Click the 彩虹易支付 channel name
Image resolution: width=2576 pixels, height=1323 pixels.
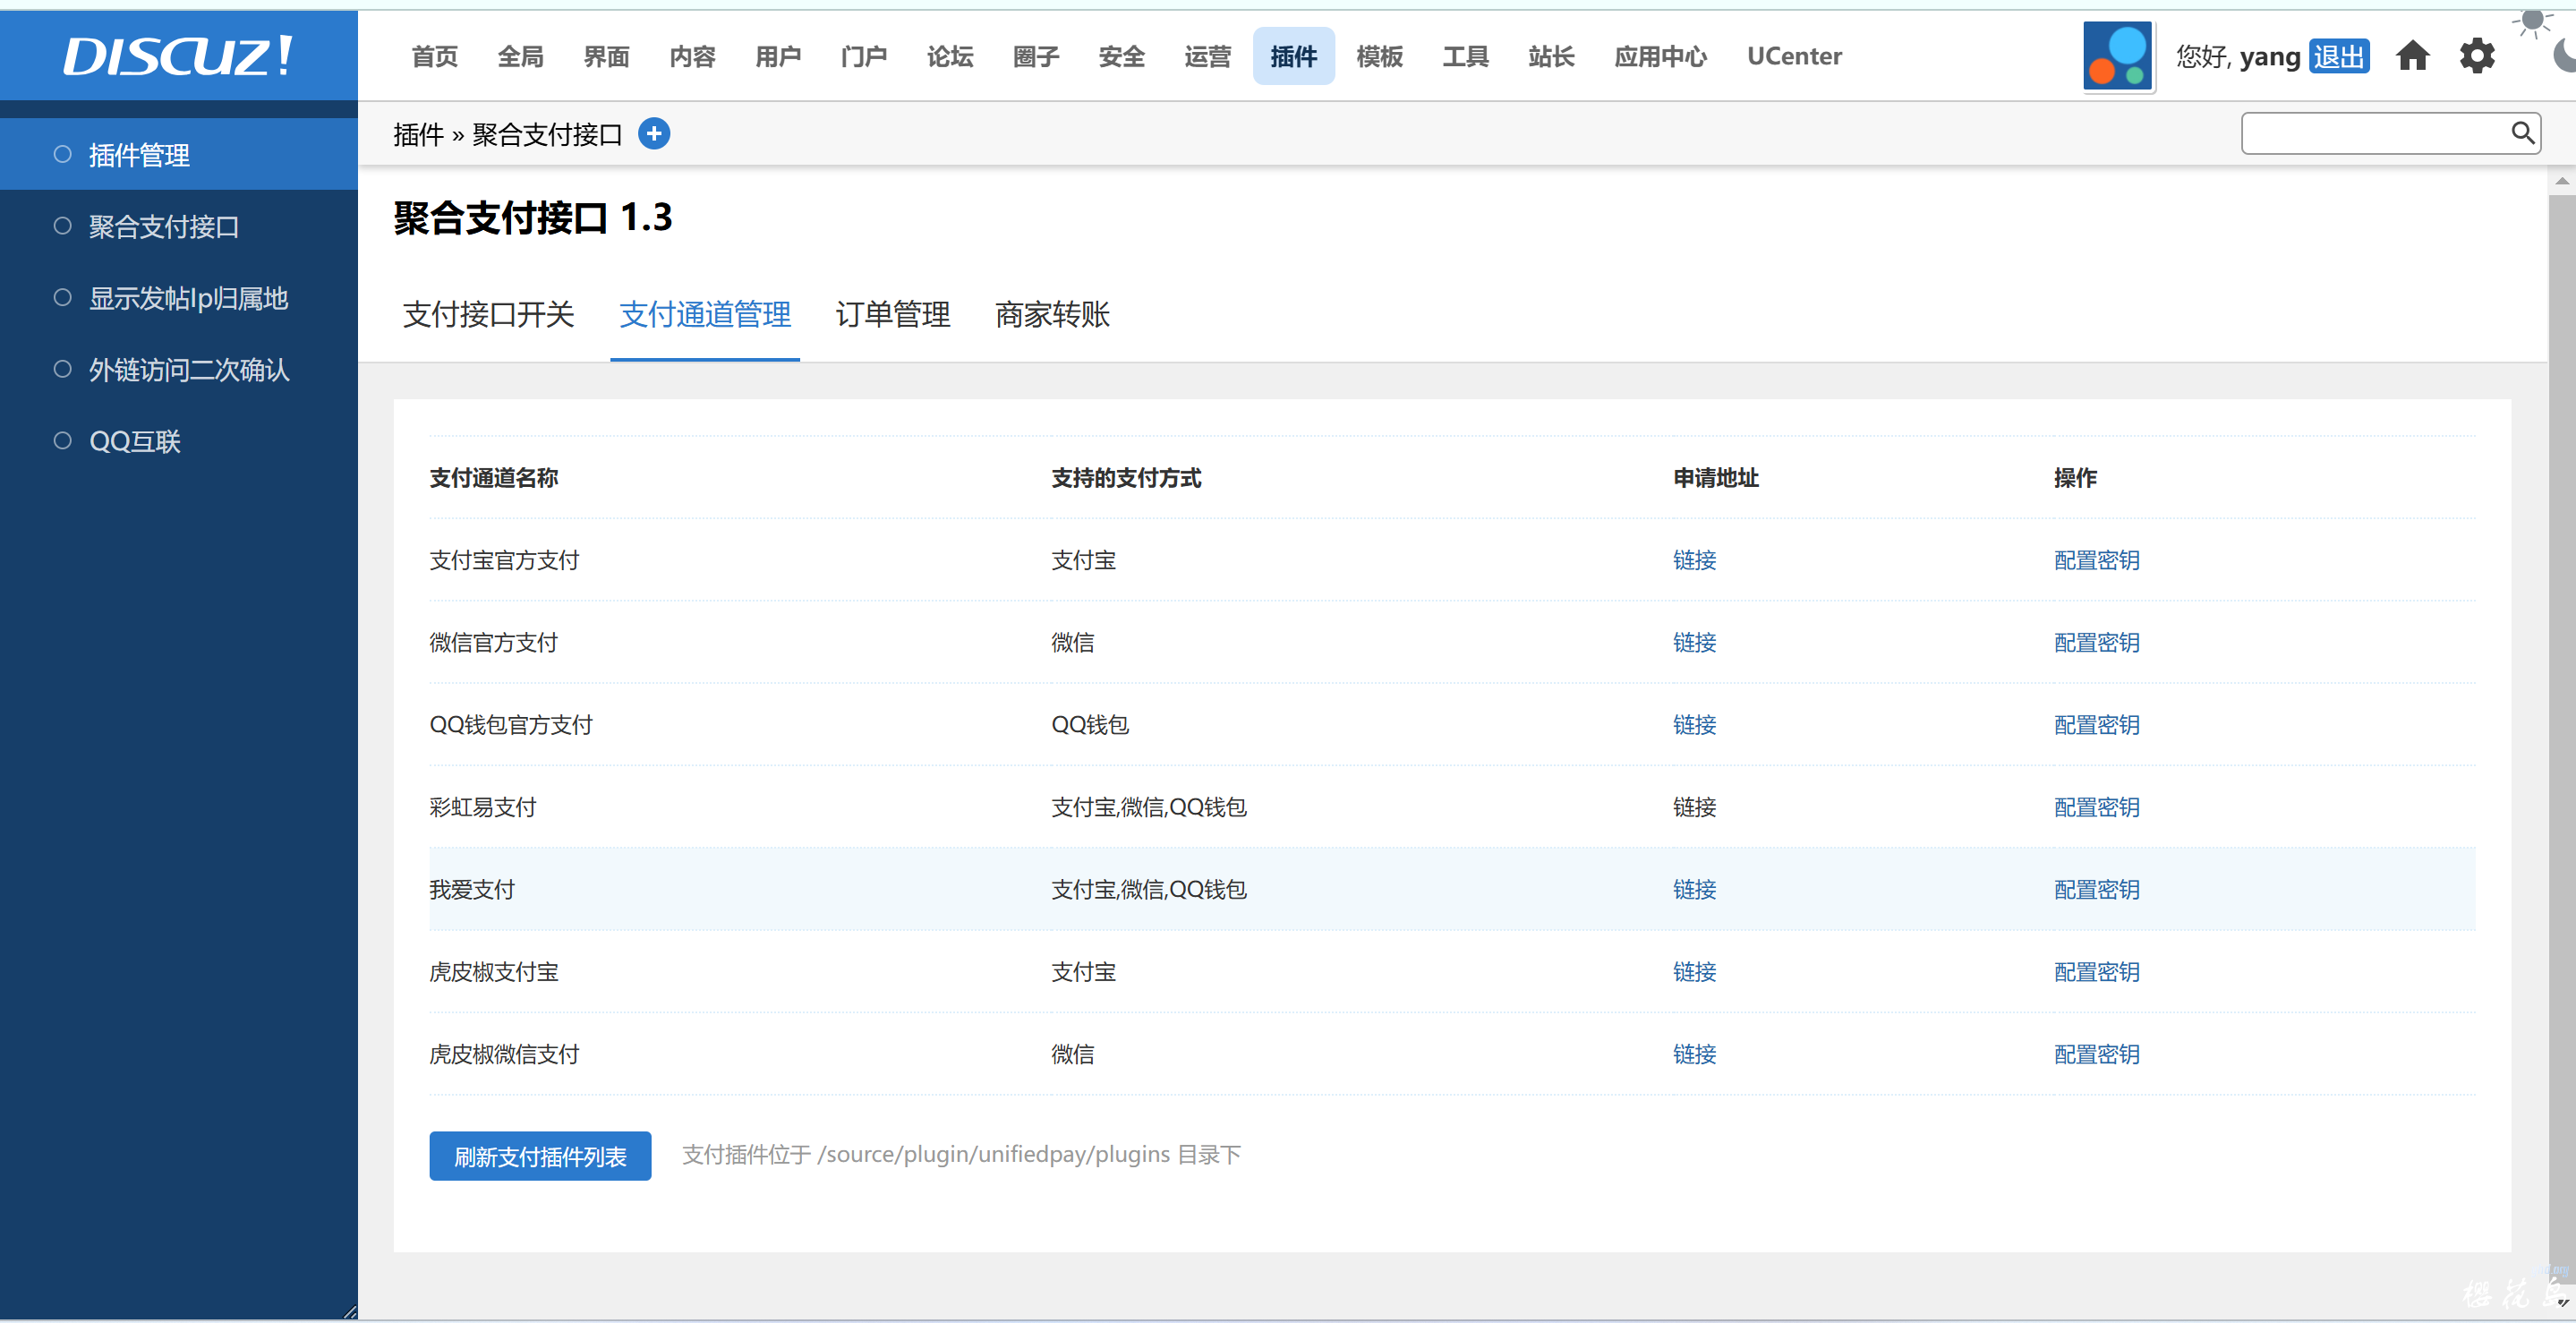pos(483,807)
